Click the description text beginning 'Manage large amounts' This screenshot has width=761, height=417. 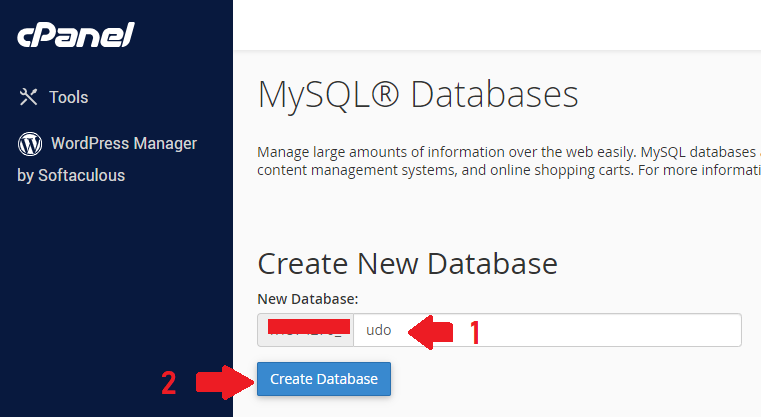[x=509, y=161]
